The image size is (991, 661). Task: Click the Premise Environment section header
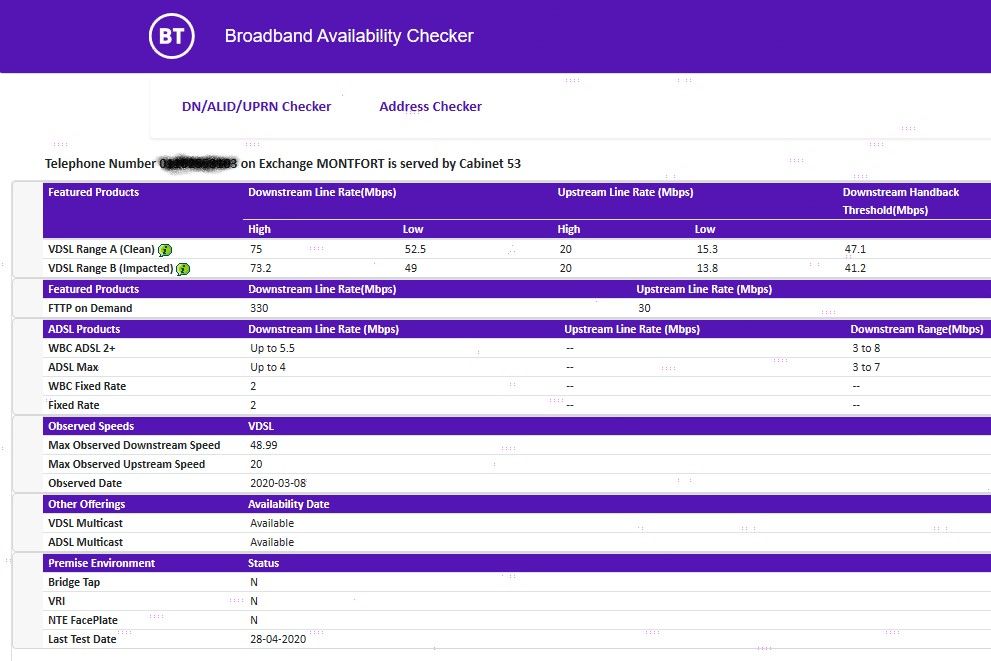pos(101,563)
